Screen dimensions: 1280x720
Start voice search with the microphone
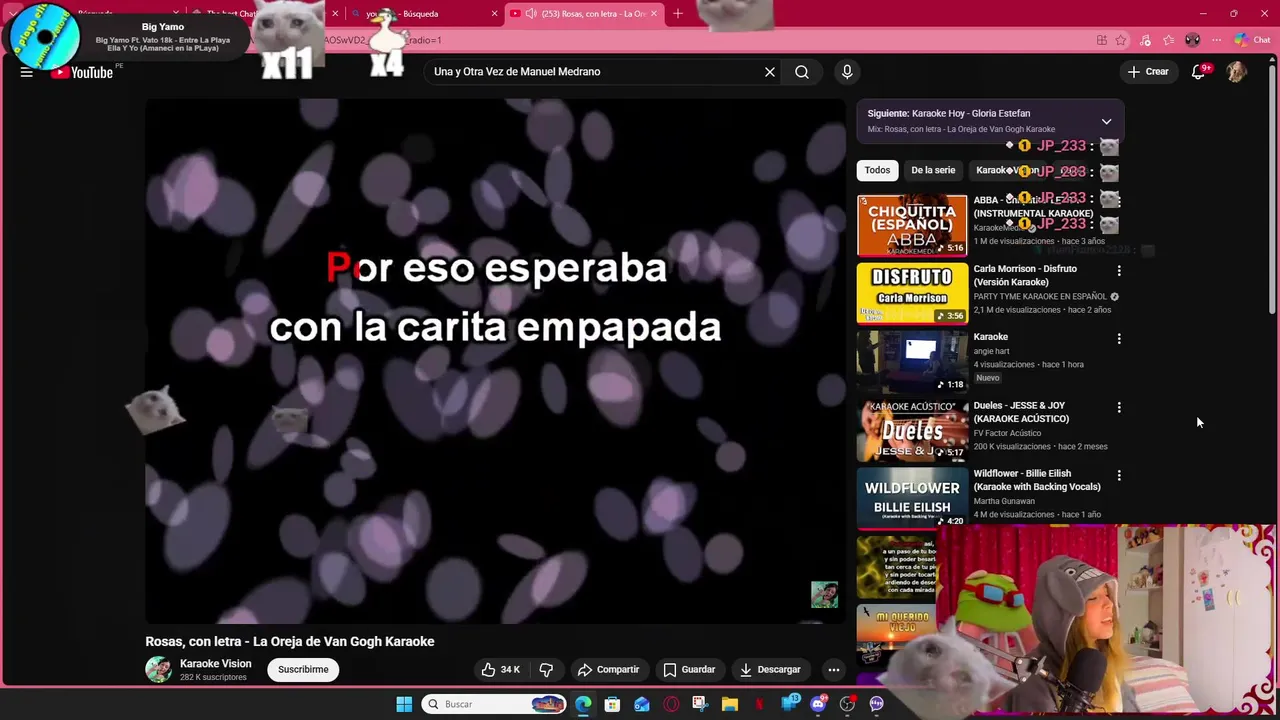coord(847,72)
